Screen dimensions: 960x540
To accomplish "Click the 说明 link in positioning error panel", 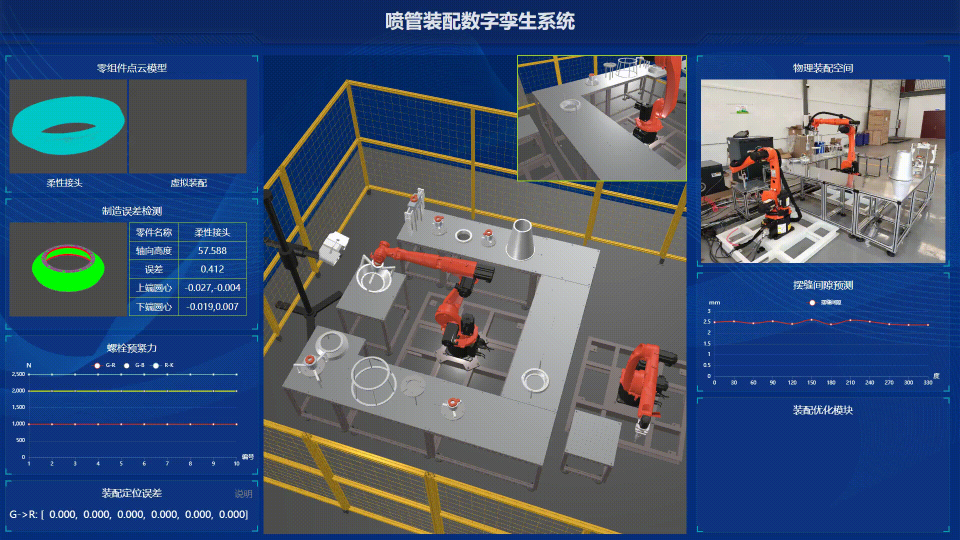I will [x=243, y=493].
